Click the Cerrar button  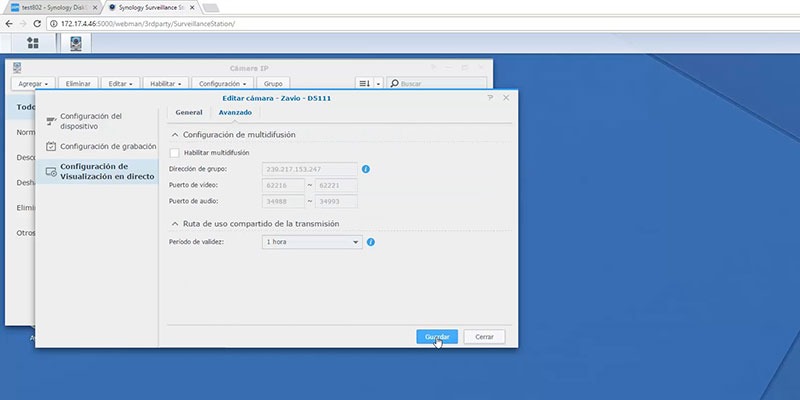tap(484, 337)
